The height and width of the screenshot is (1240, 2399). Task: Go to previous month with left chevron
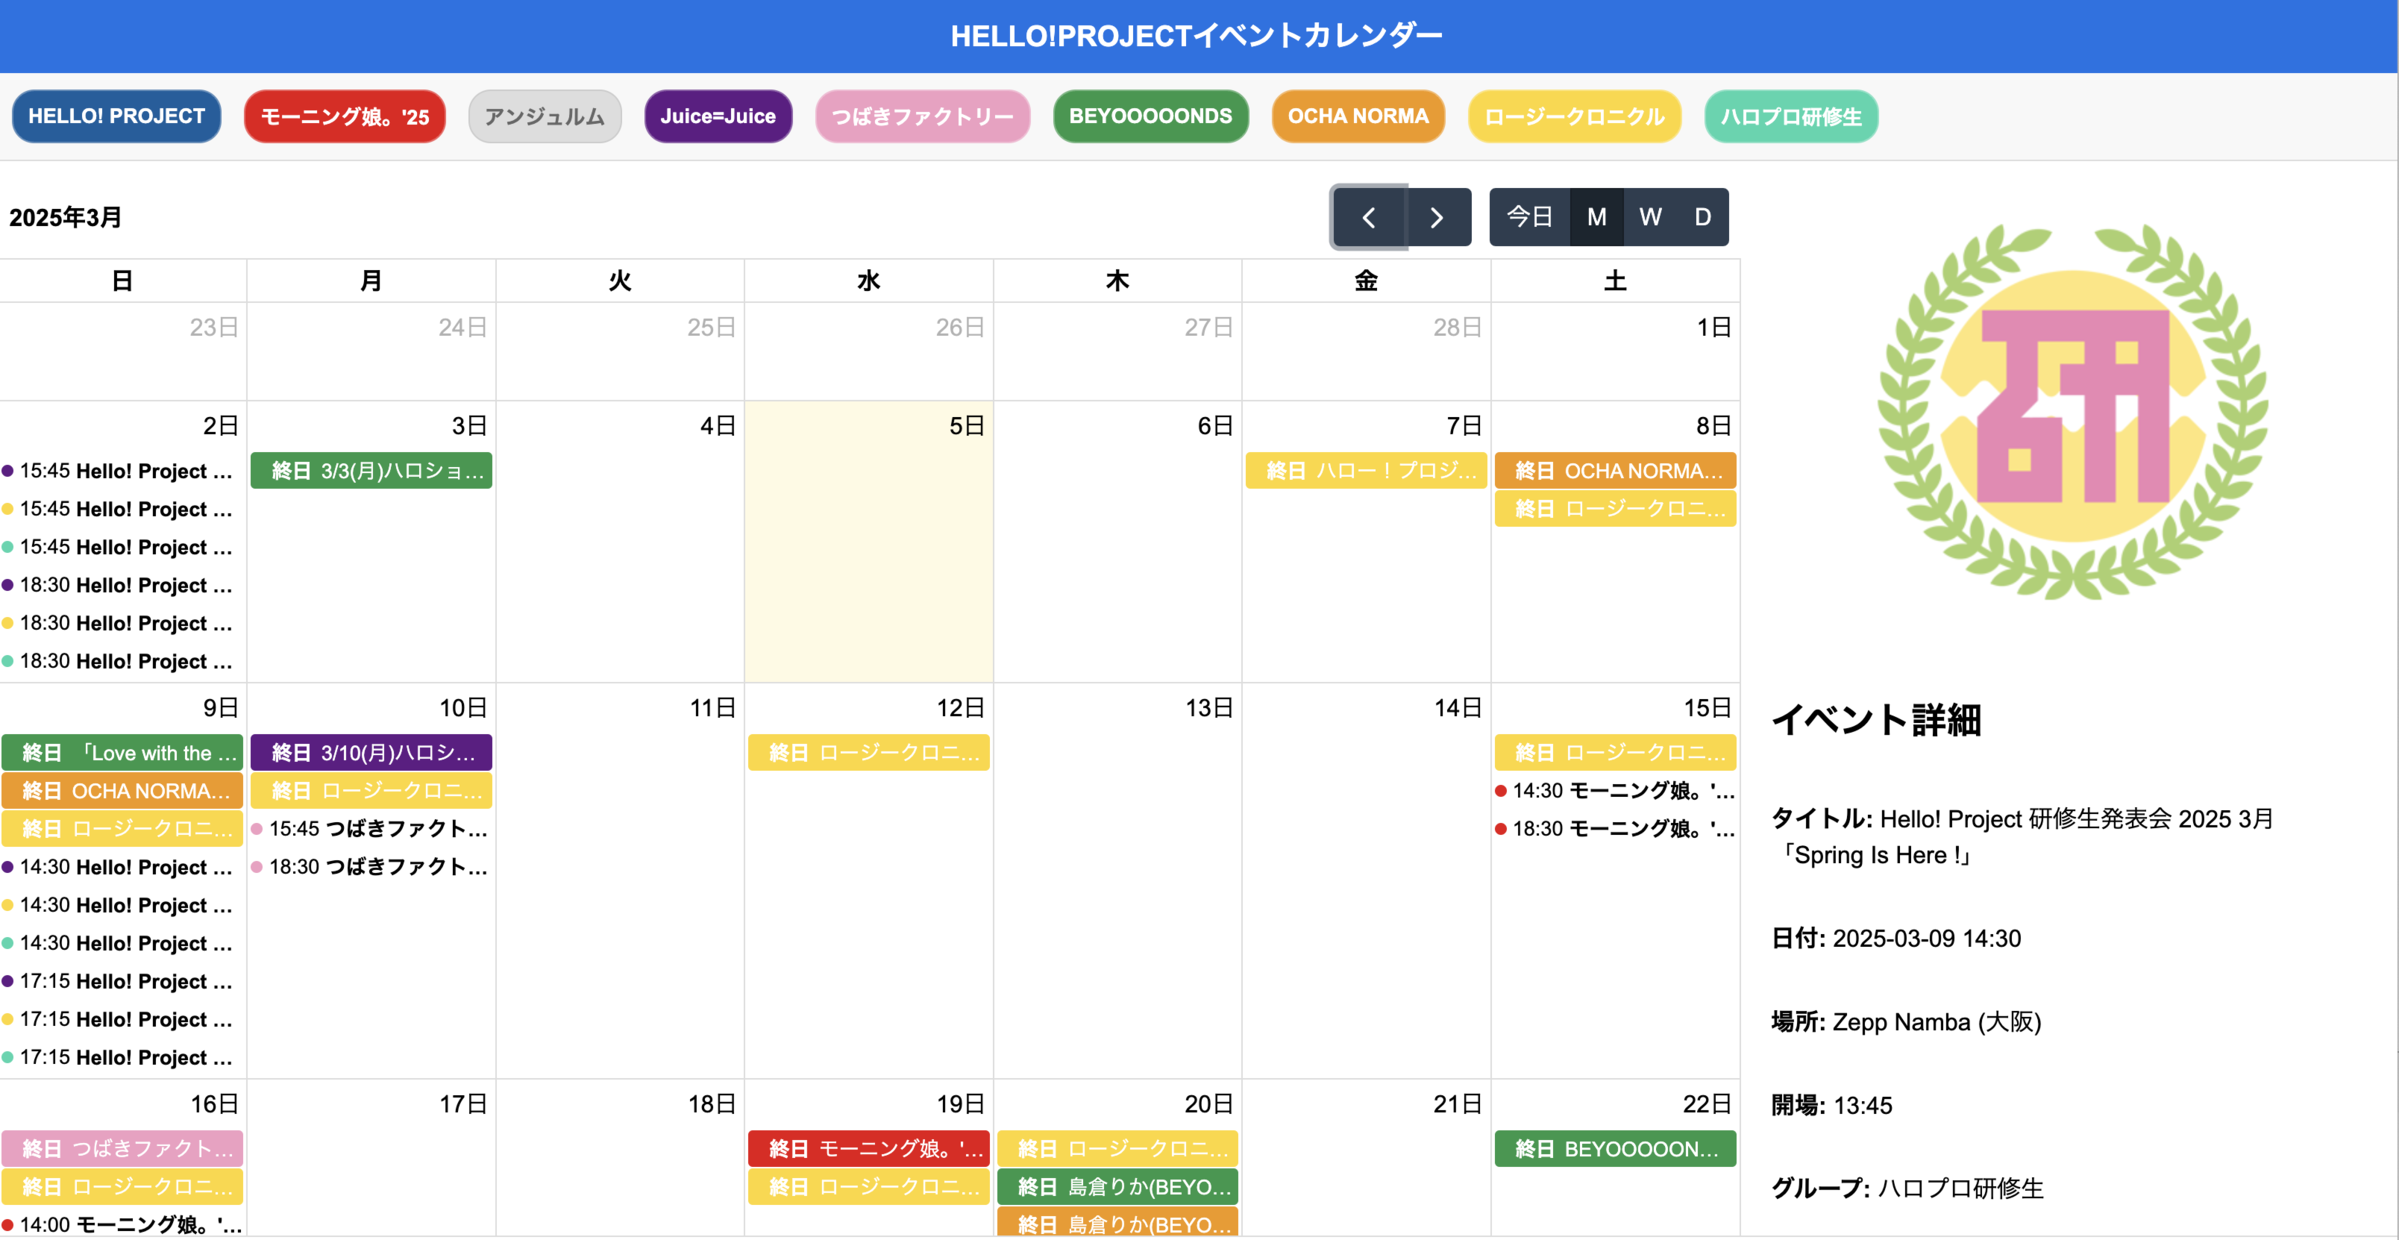point(1368,217)
